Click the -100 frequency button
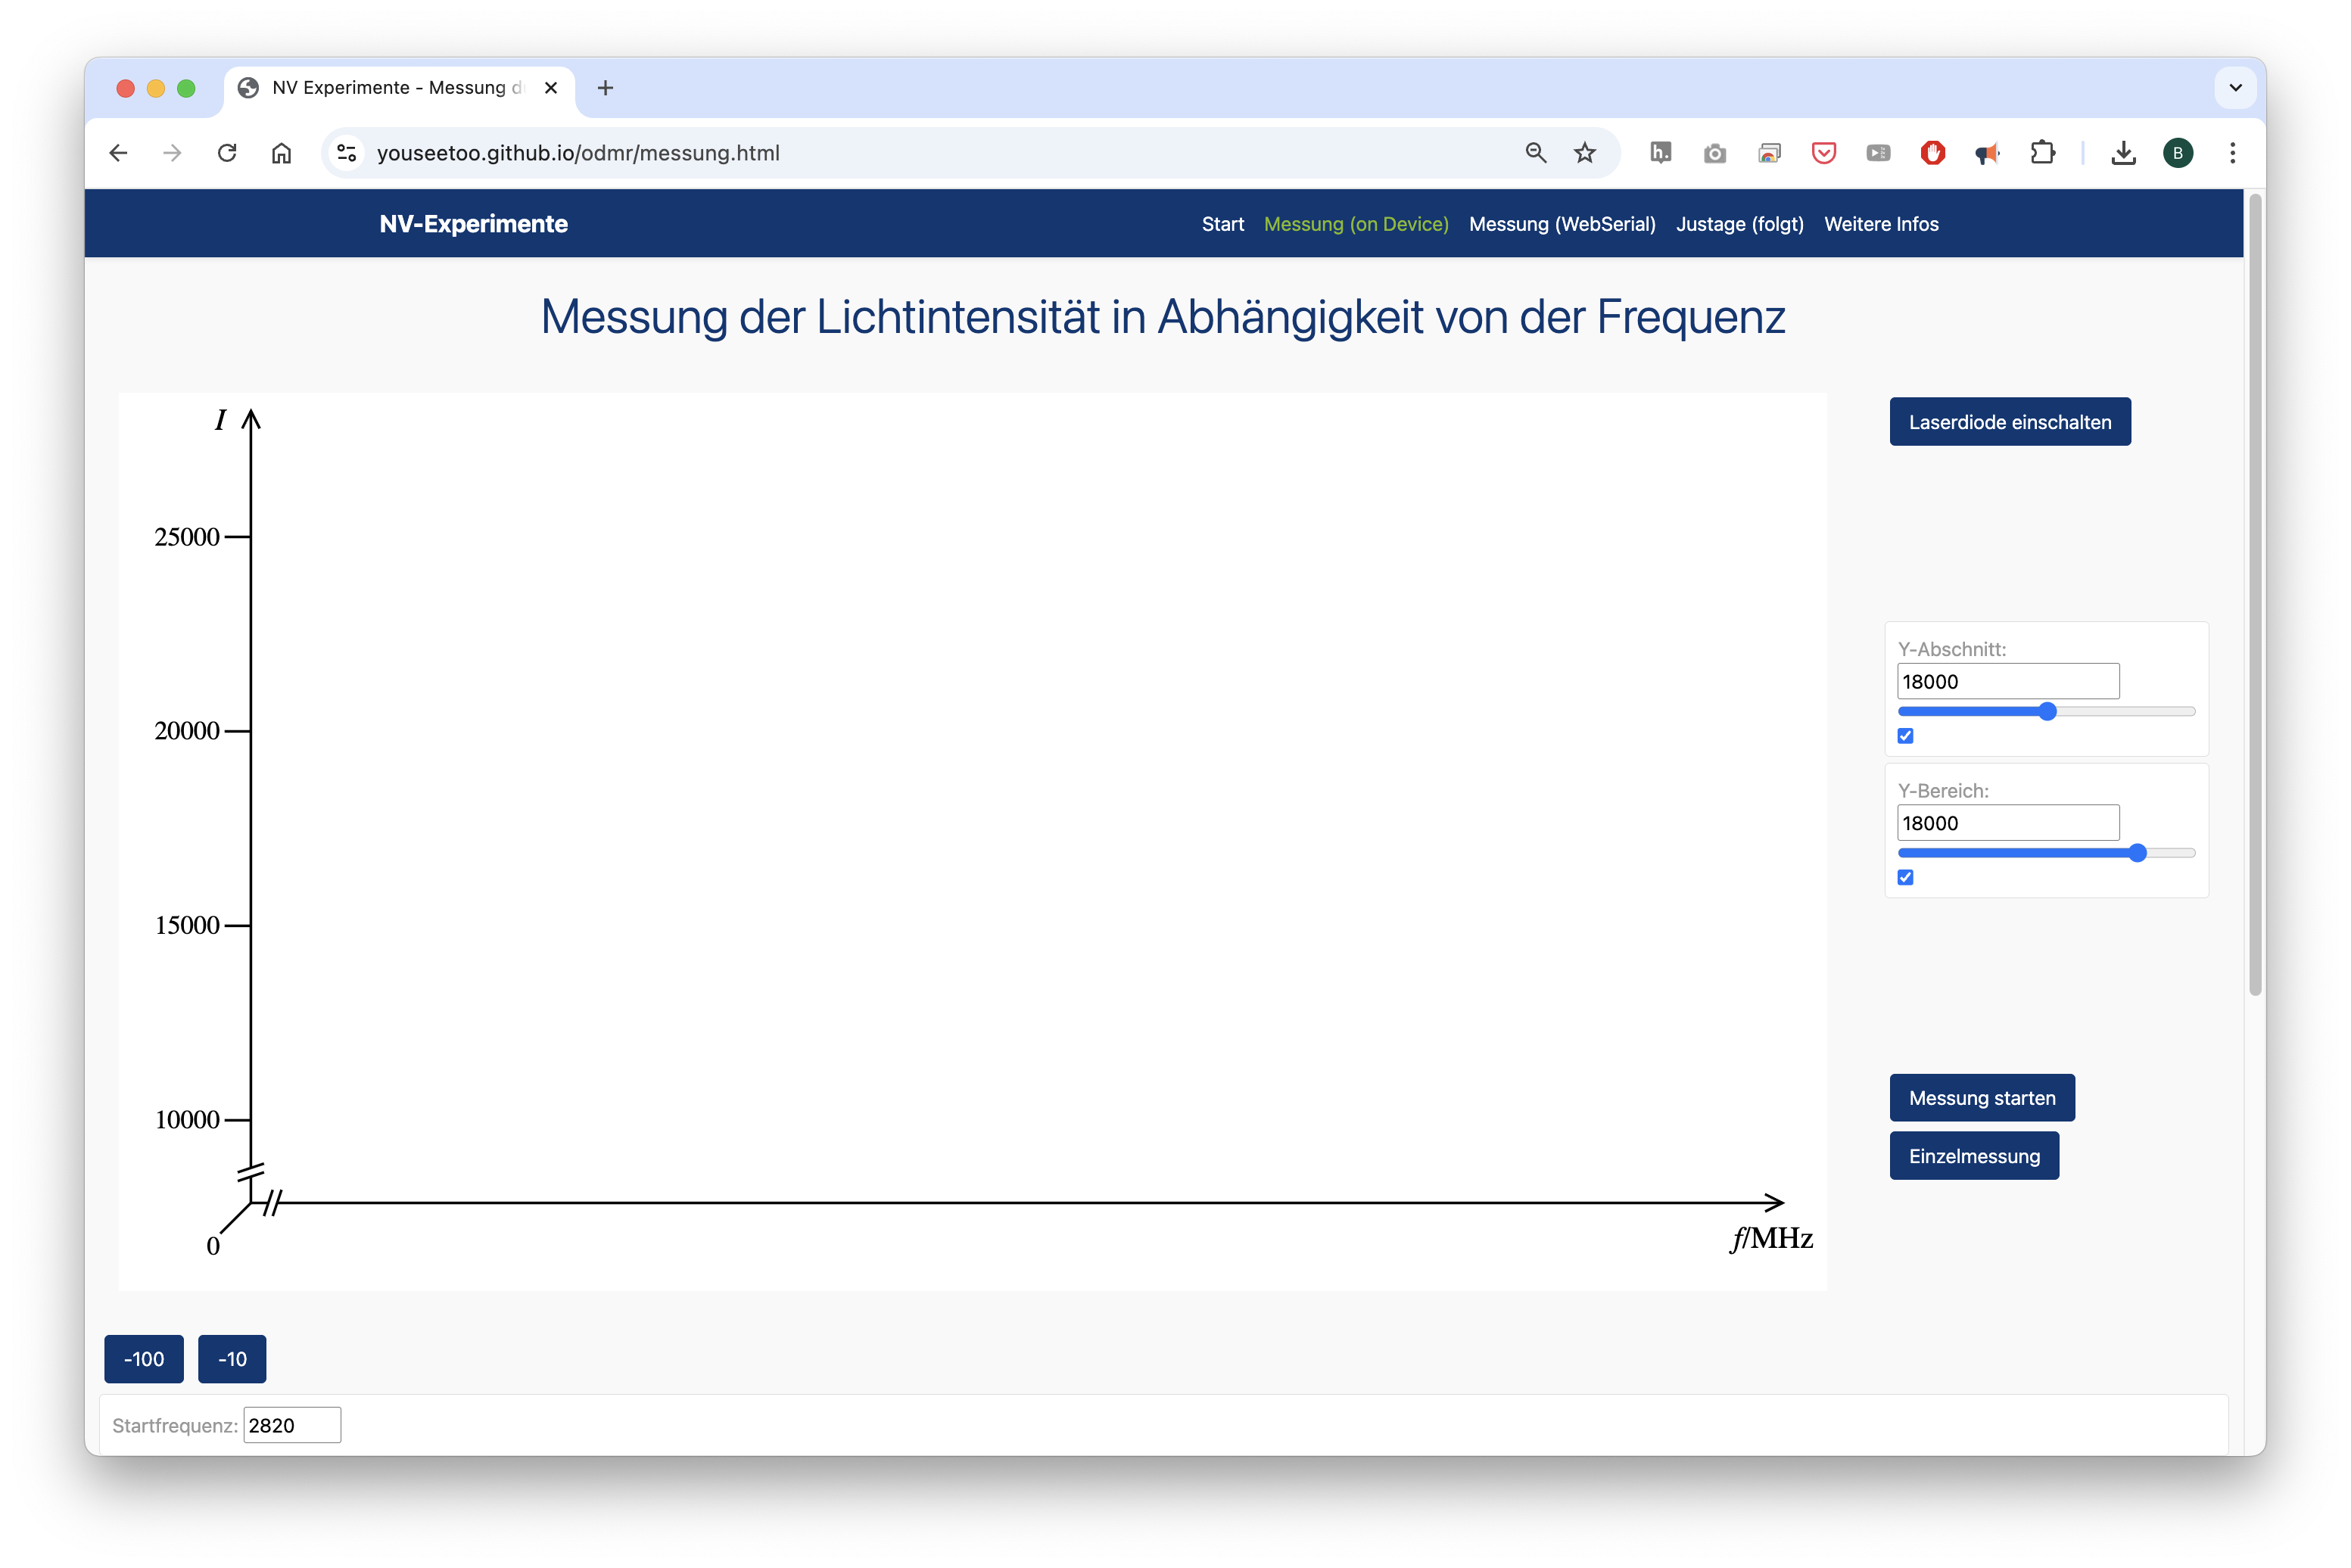The height and width of the screenshot is (1568, 2351). pos(144,1359)
